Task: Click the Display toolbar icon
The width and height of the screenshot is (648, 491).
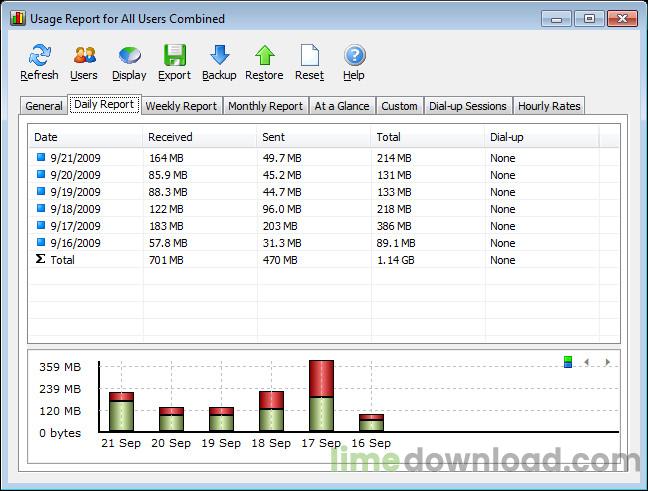Action: [x=129, y=56]
